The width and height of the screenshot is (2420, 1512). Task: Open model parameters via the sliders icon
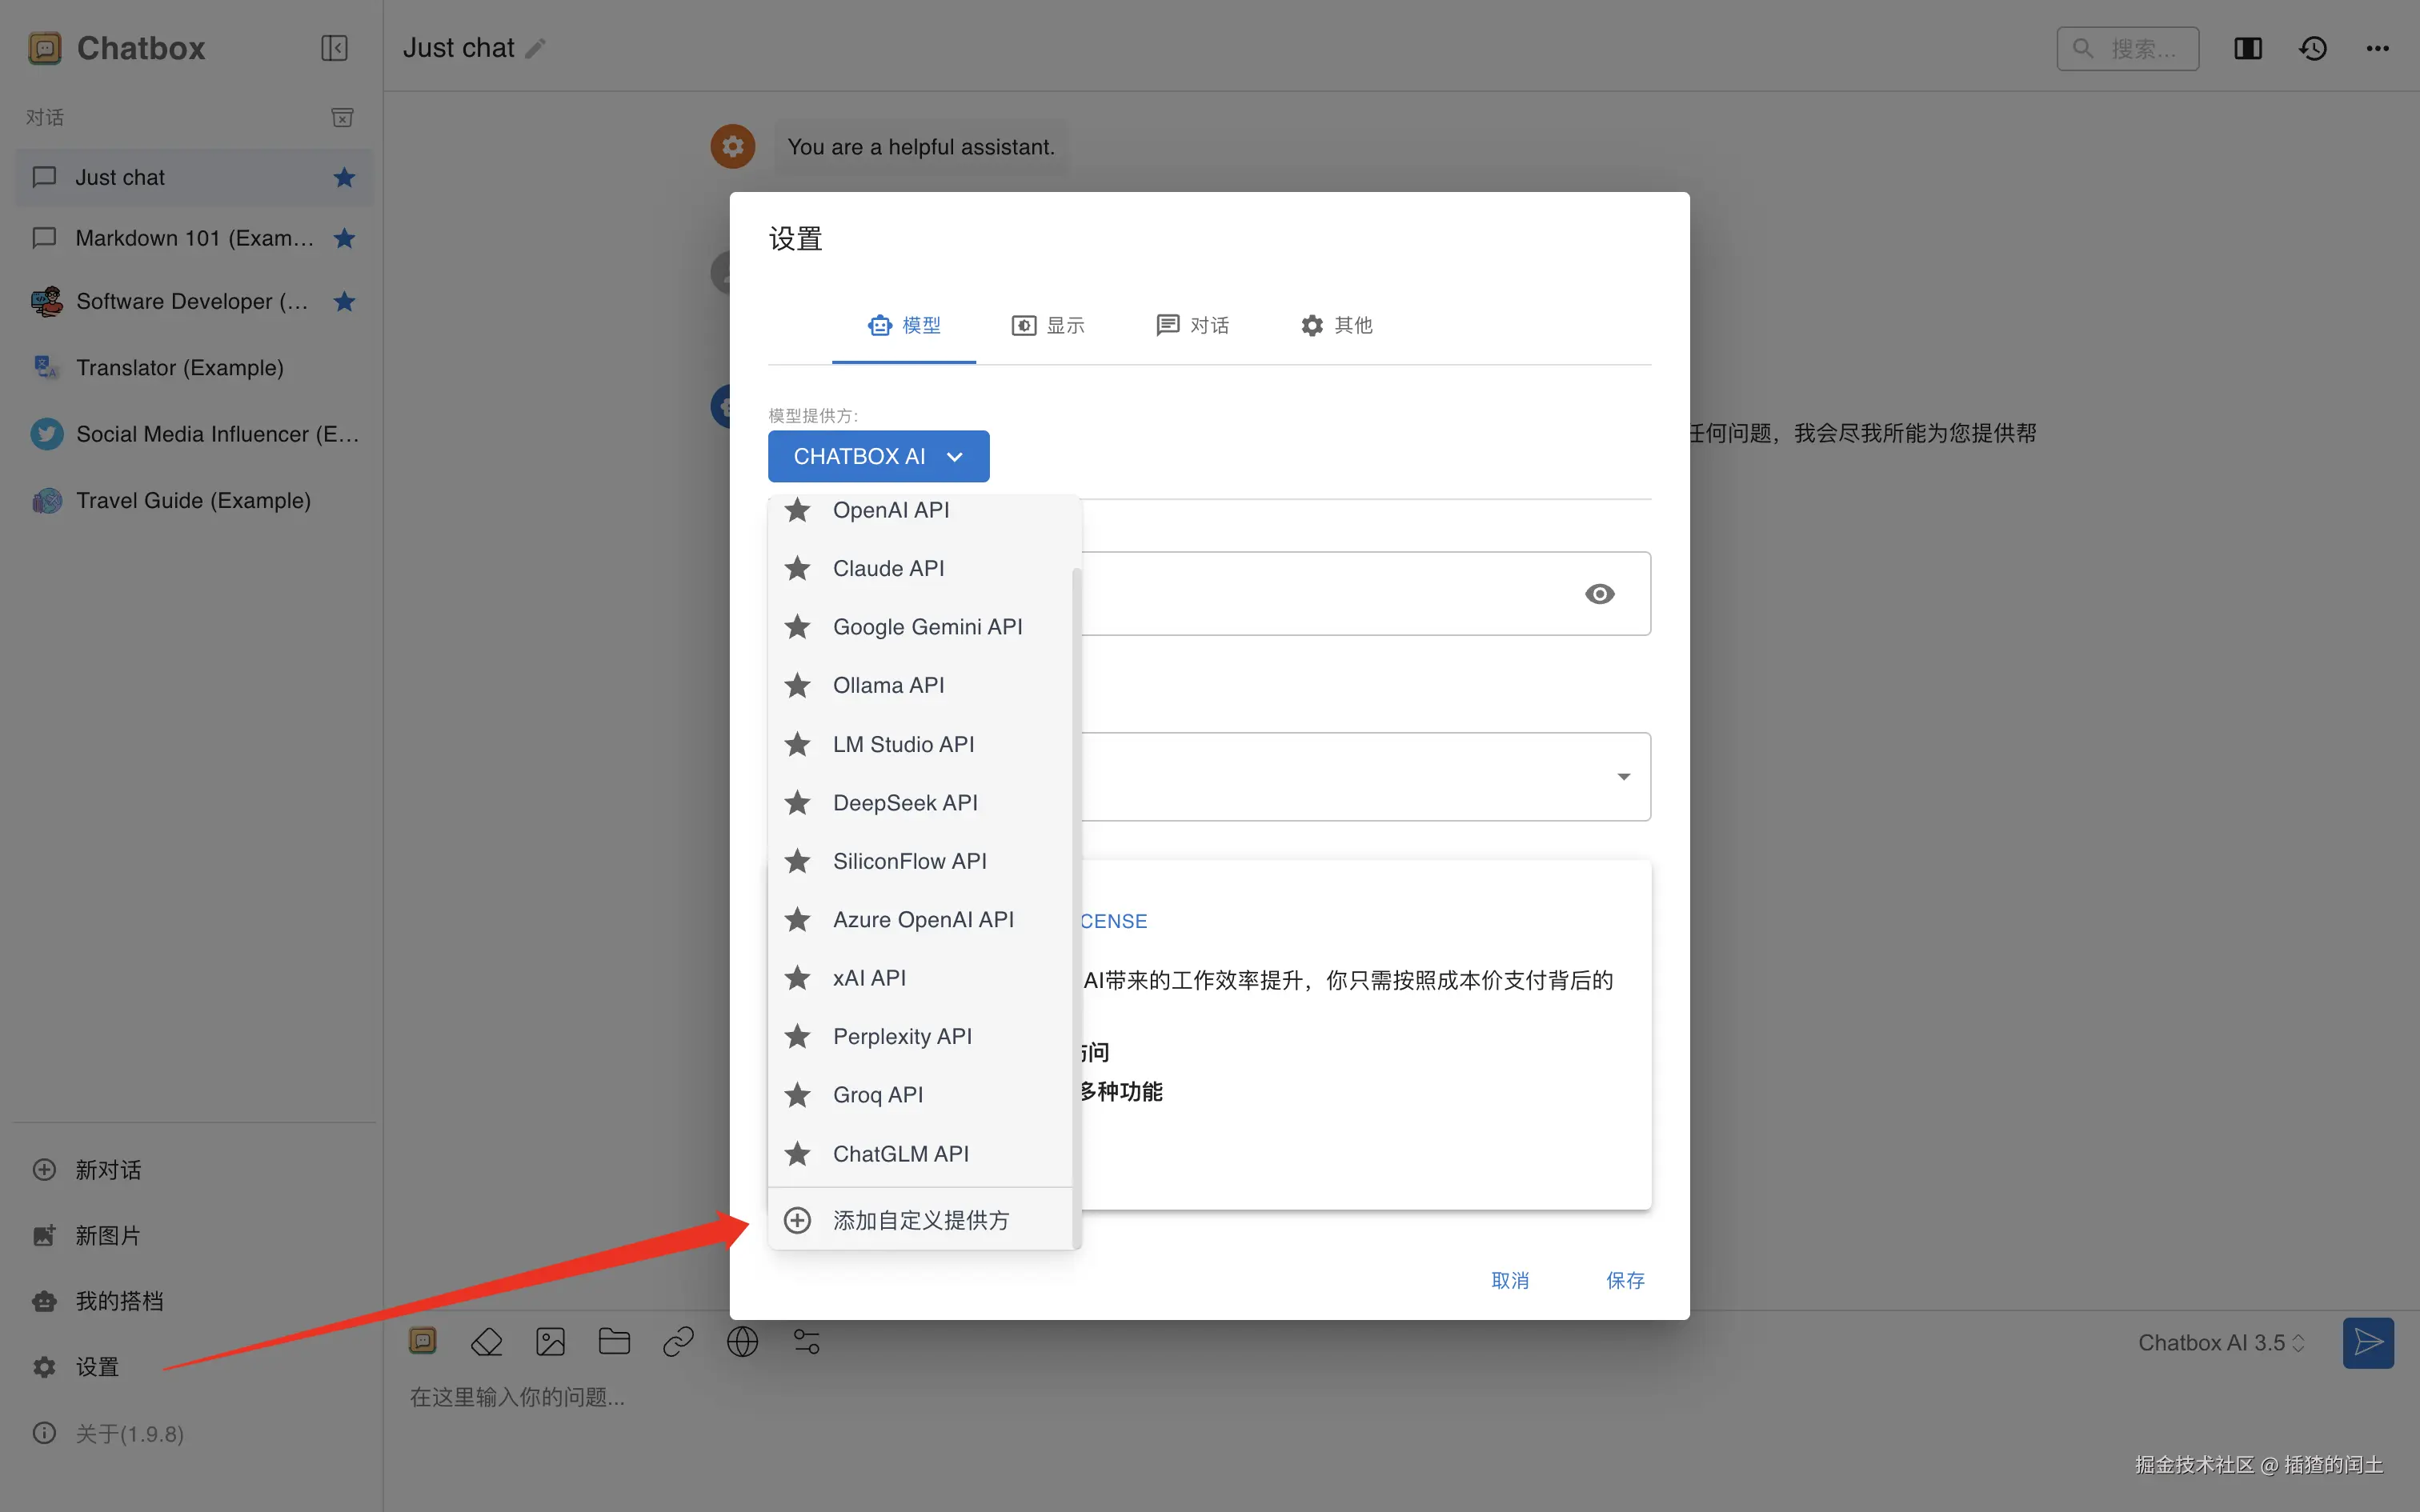pos(806,1341)
